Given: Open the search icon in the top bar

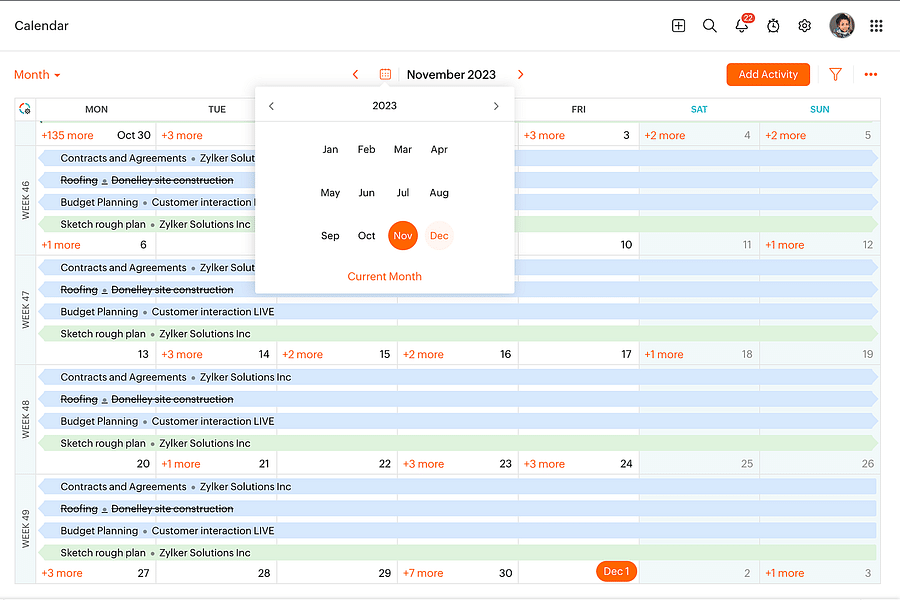Looking at the screenshot, I should (710, 25).
